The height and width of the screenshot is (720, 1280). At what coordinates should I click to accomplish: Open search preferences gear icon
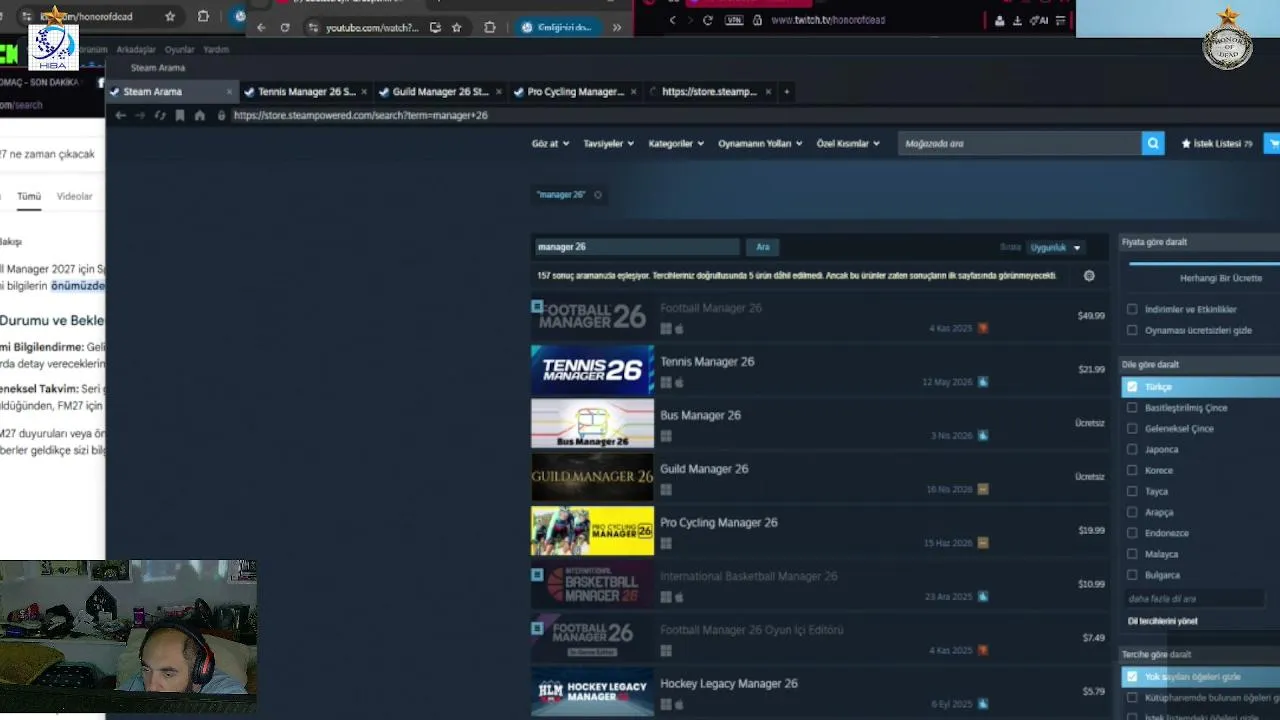pos(1089,276)
